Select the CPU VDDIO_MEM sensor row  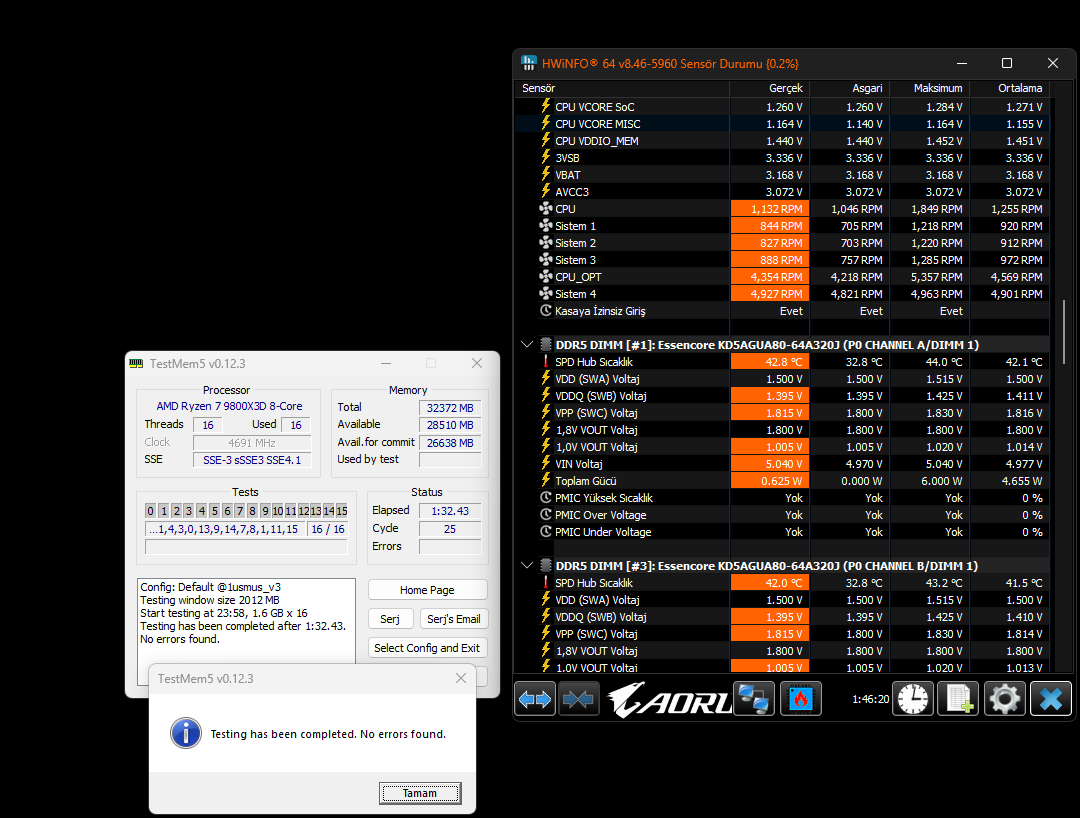click(x=782, y=140)
